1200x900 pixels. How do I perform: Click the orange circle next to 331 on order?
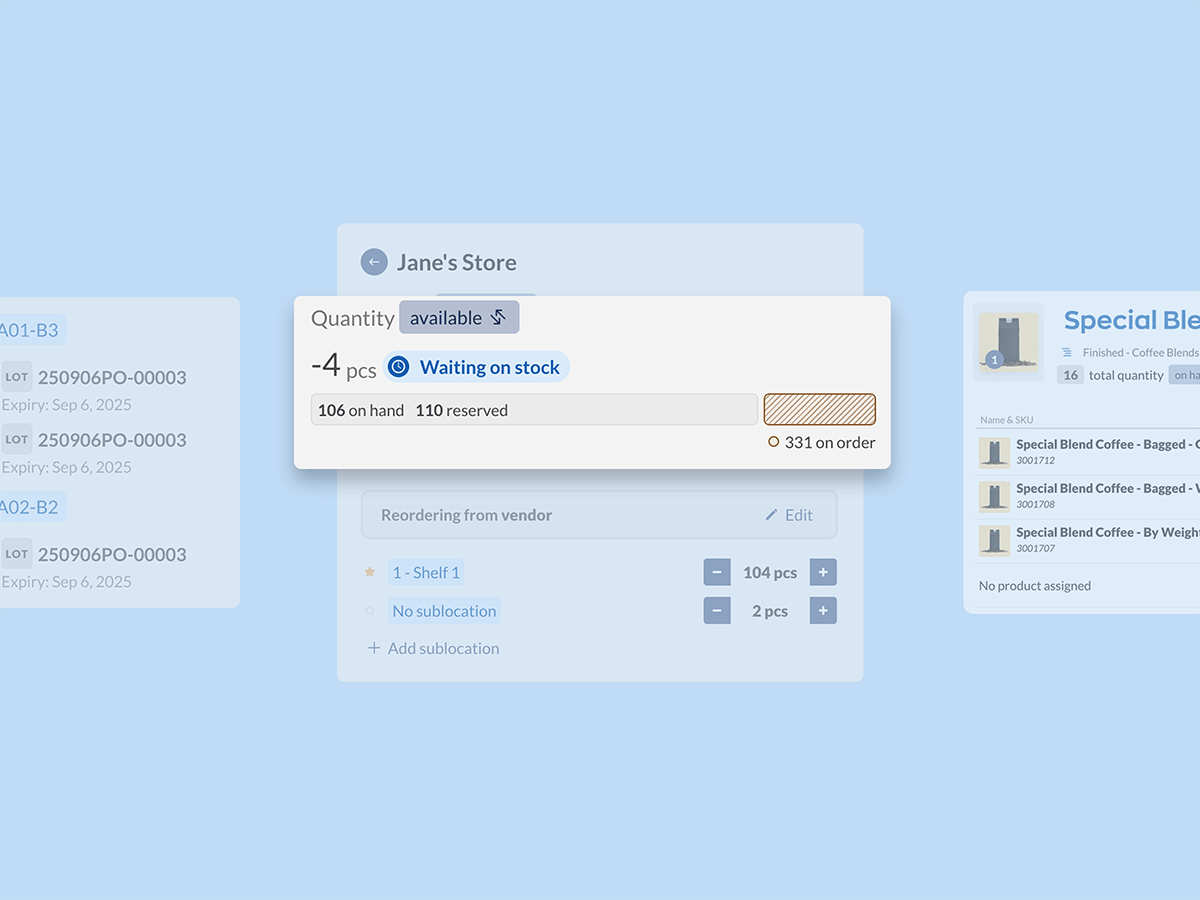[x=773, y=442]
